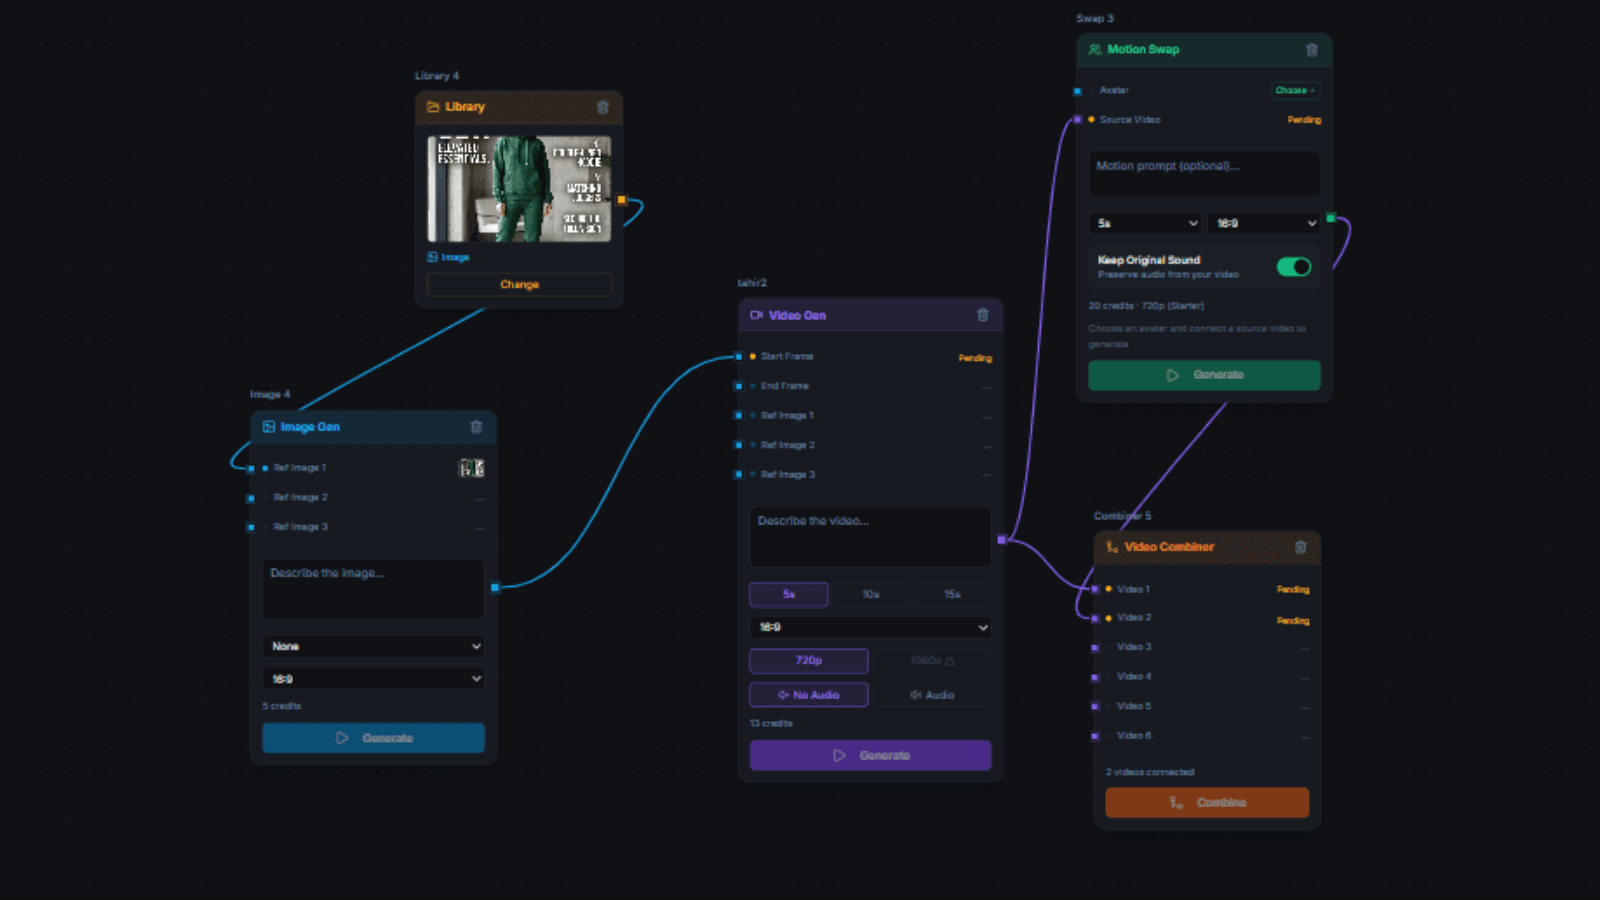The image size is (1600, 900).
Task: Remove the Motion Swap node with trash icon
Action: click(x=1312, y=50)
